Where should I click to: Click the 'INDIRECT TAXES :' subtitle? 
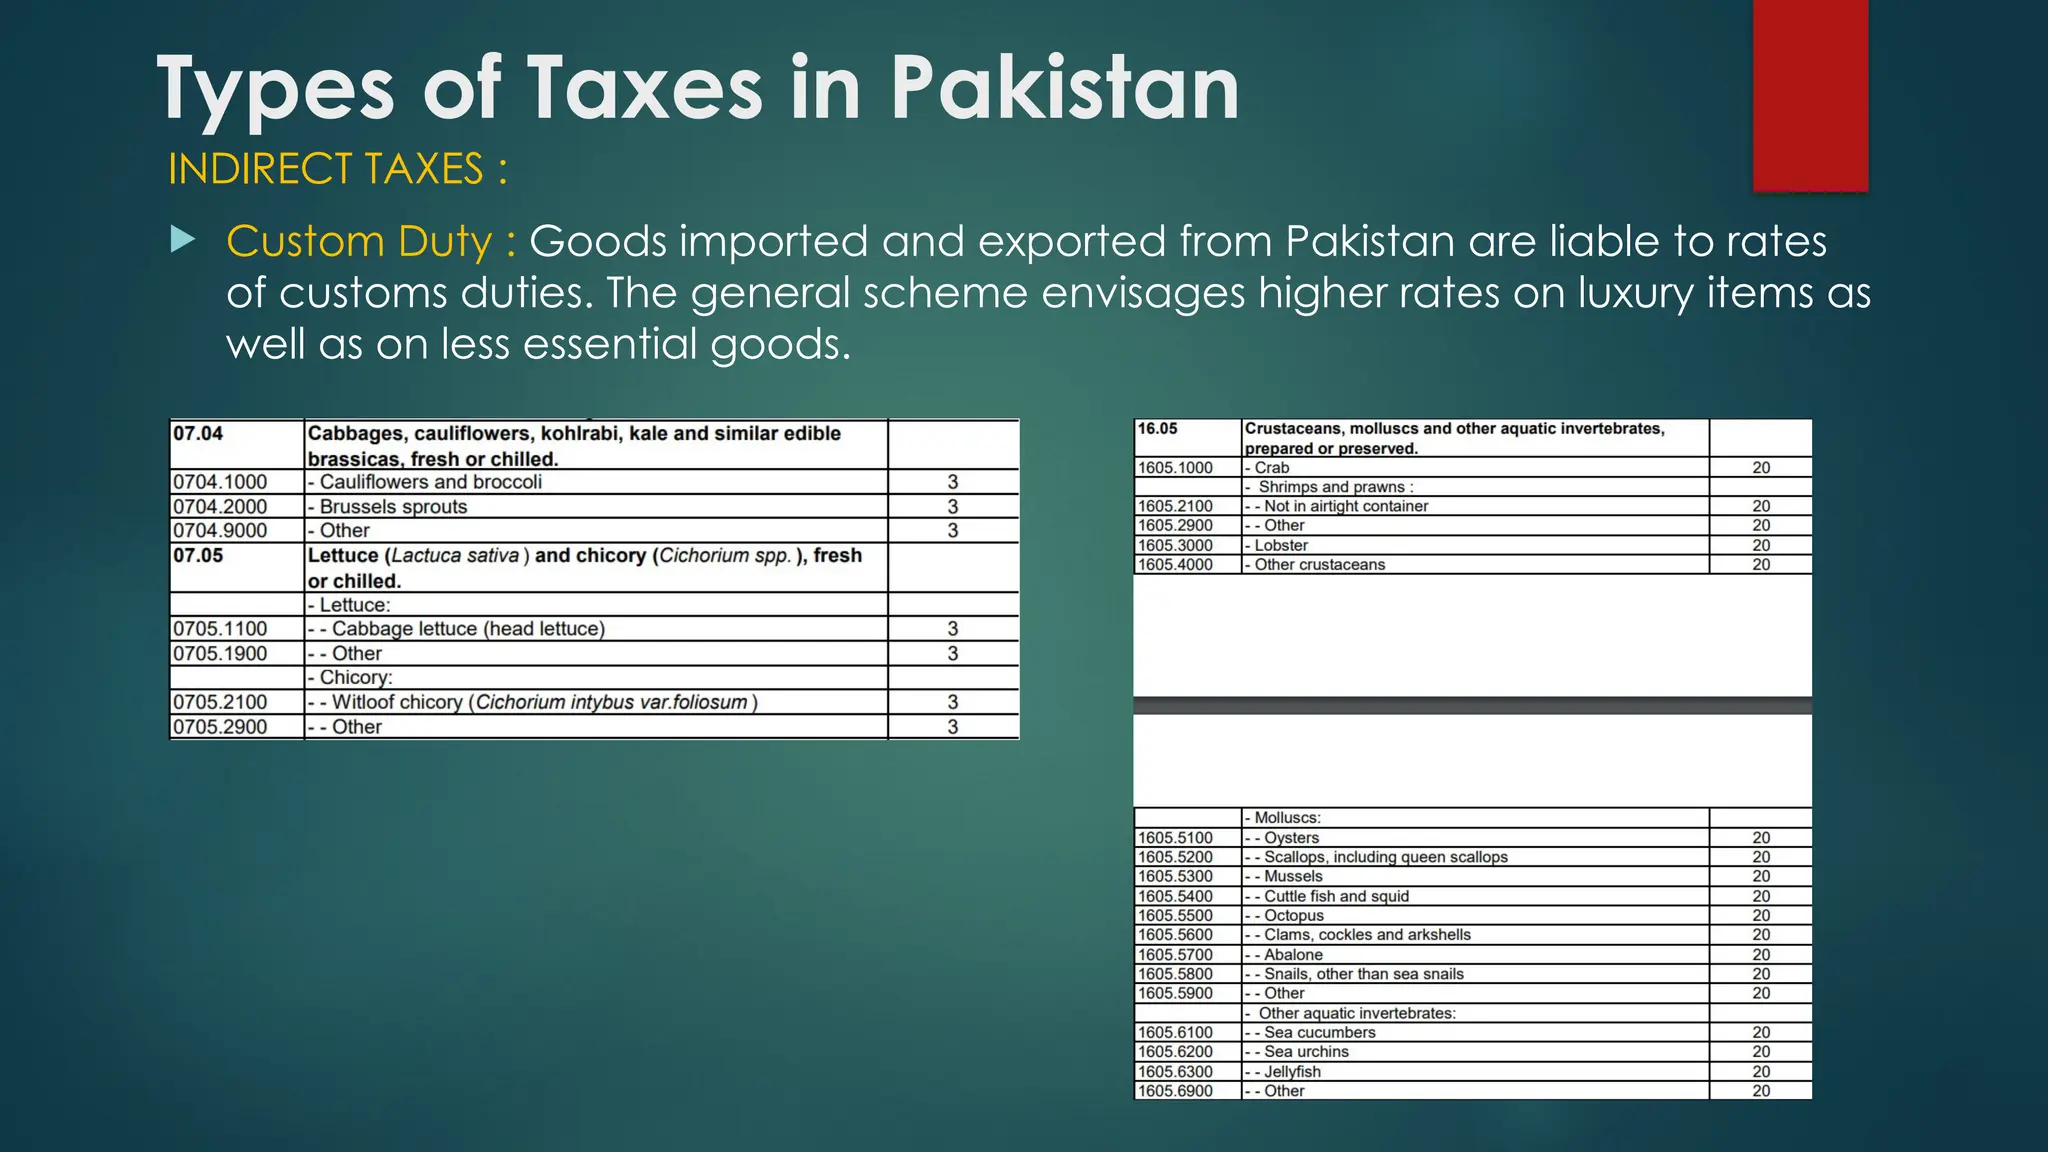(337, 168)
